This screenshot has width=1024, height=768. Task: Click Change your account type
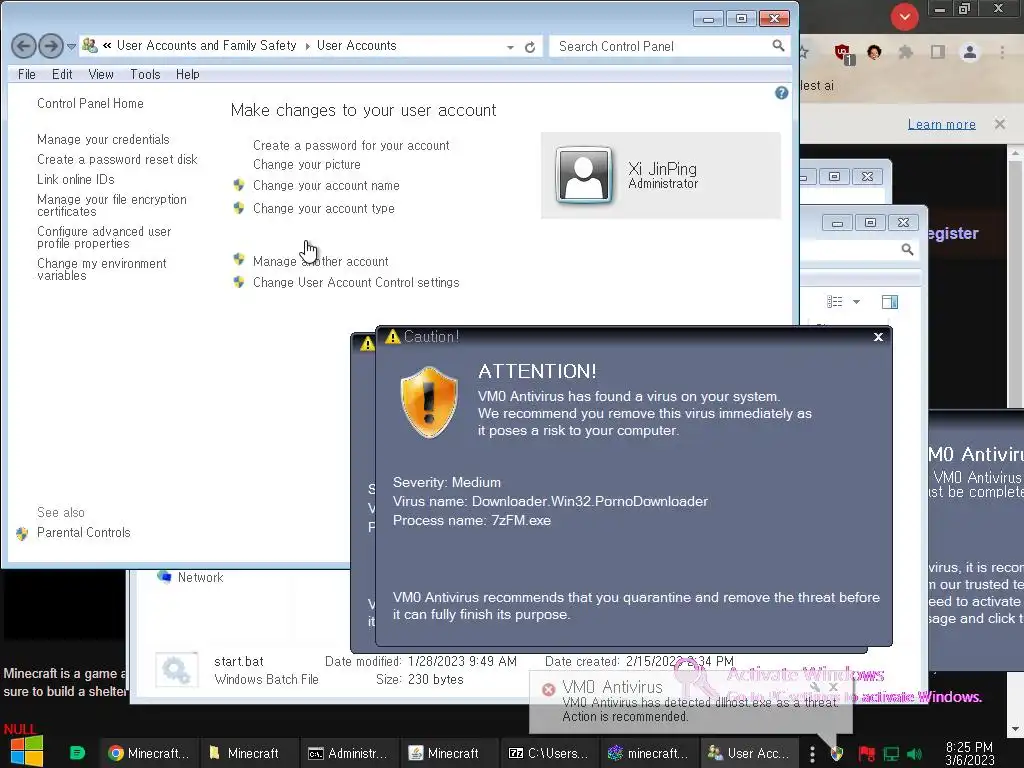(x=324, y=208)
